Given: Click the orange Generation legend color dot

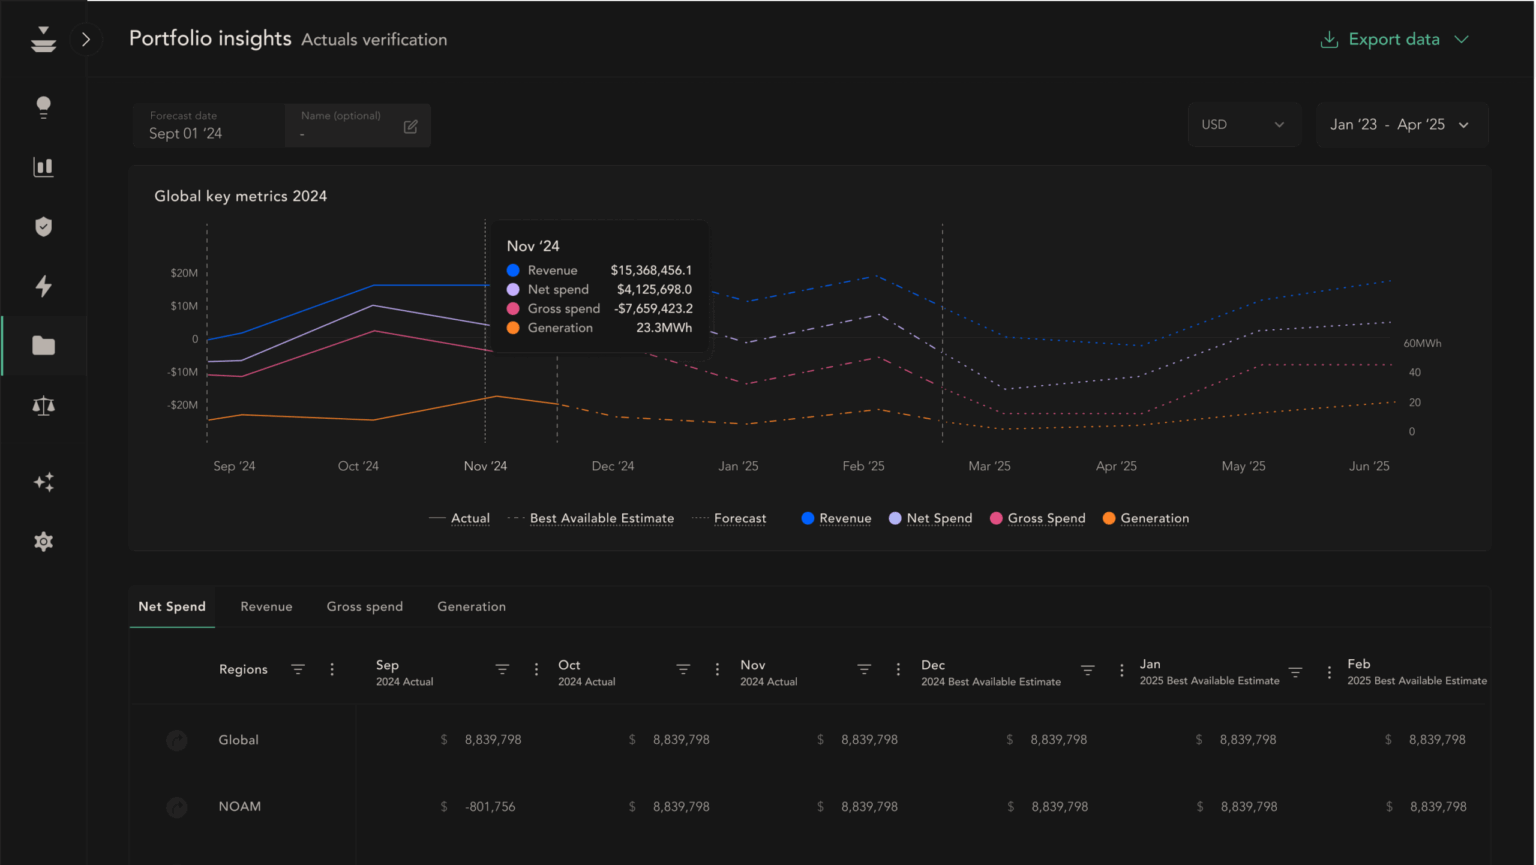Looking at the screenshot, I should (1109, 518).
